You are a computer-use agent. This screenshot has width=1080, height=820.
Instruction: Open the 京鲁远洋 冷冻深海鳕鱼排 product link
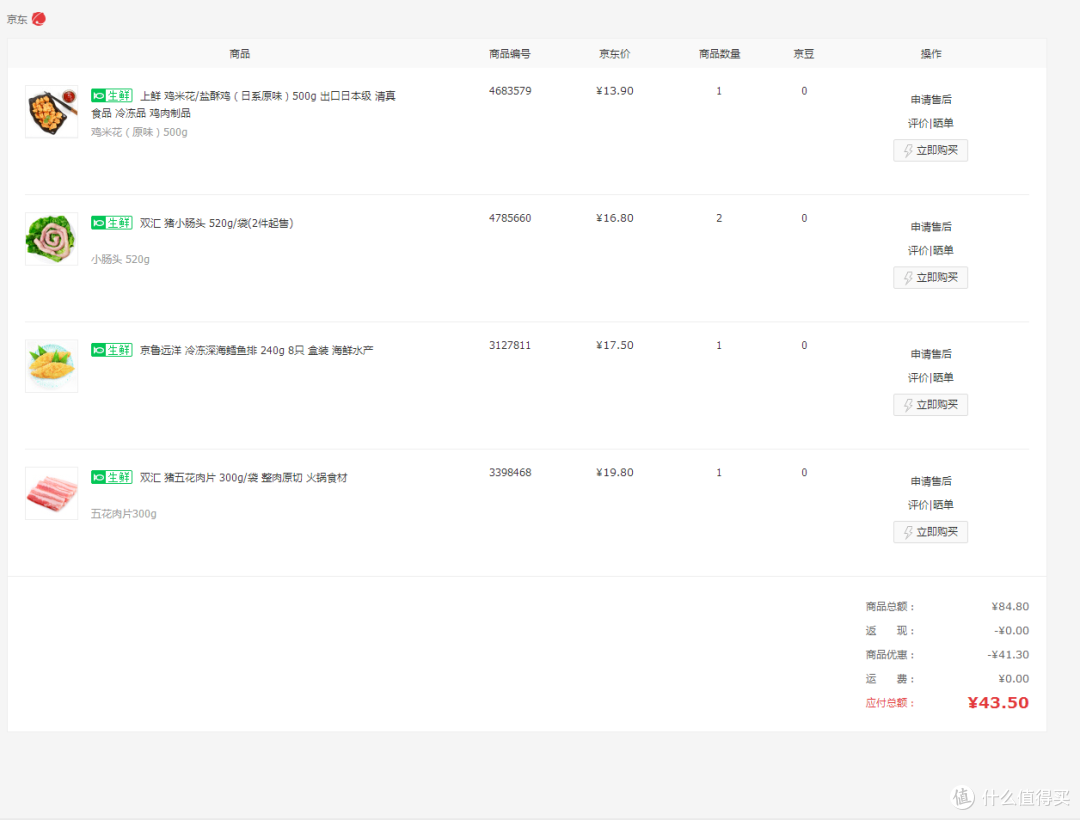[x=257, y=350]
